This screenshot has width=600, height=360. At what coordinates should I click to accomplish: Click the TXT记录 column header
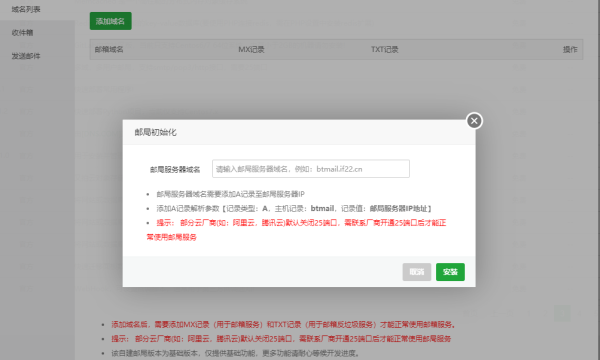[x=385, y=49]
